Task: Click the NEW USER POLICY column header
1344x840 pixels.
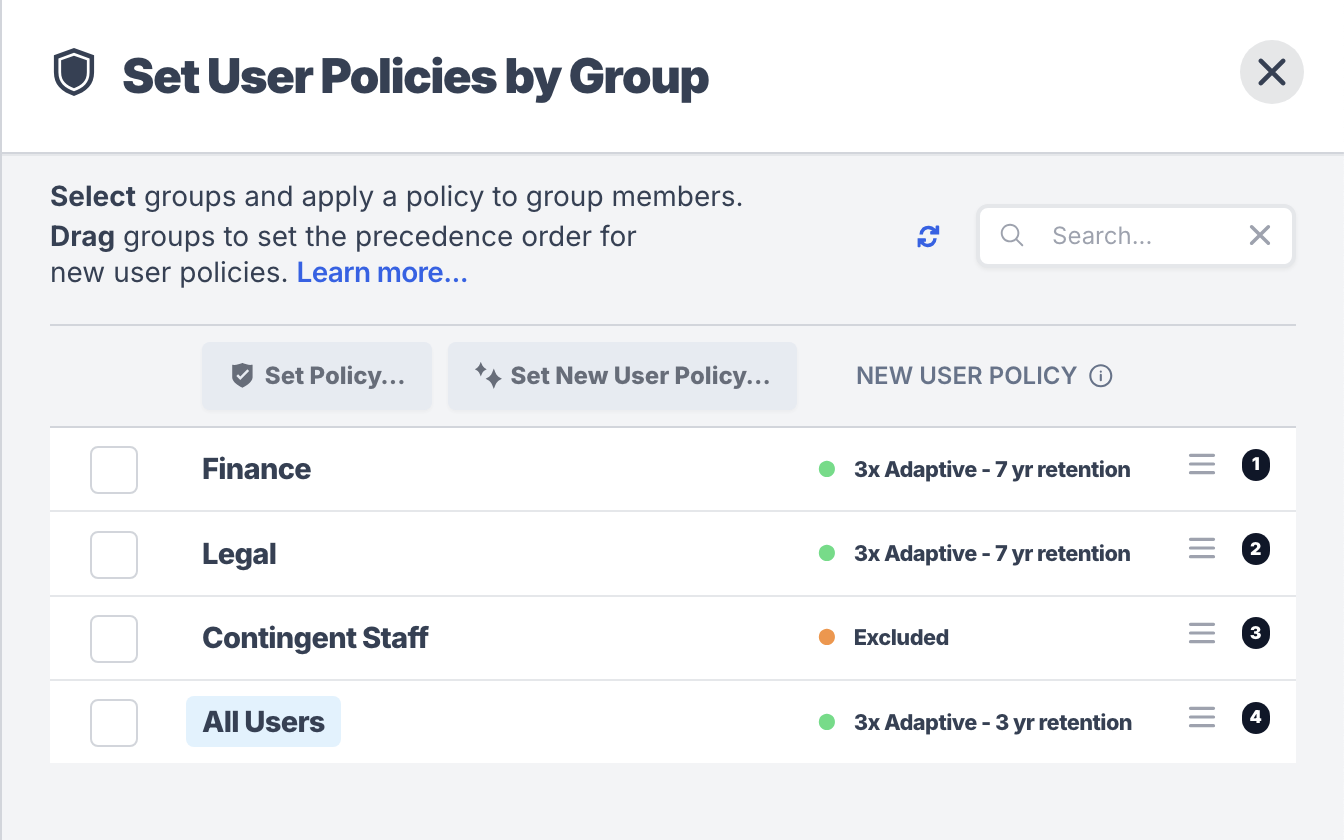Action: coord(967,376)
